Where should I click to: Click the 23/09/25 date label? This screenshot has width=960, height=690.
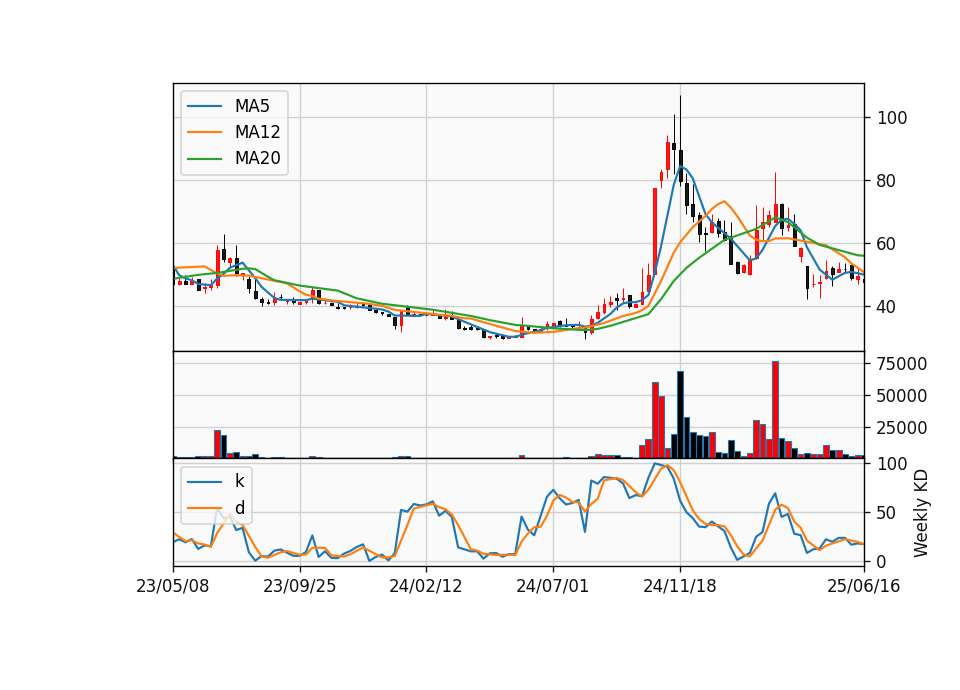[x=299, y=586]
